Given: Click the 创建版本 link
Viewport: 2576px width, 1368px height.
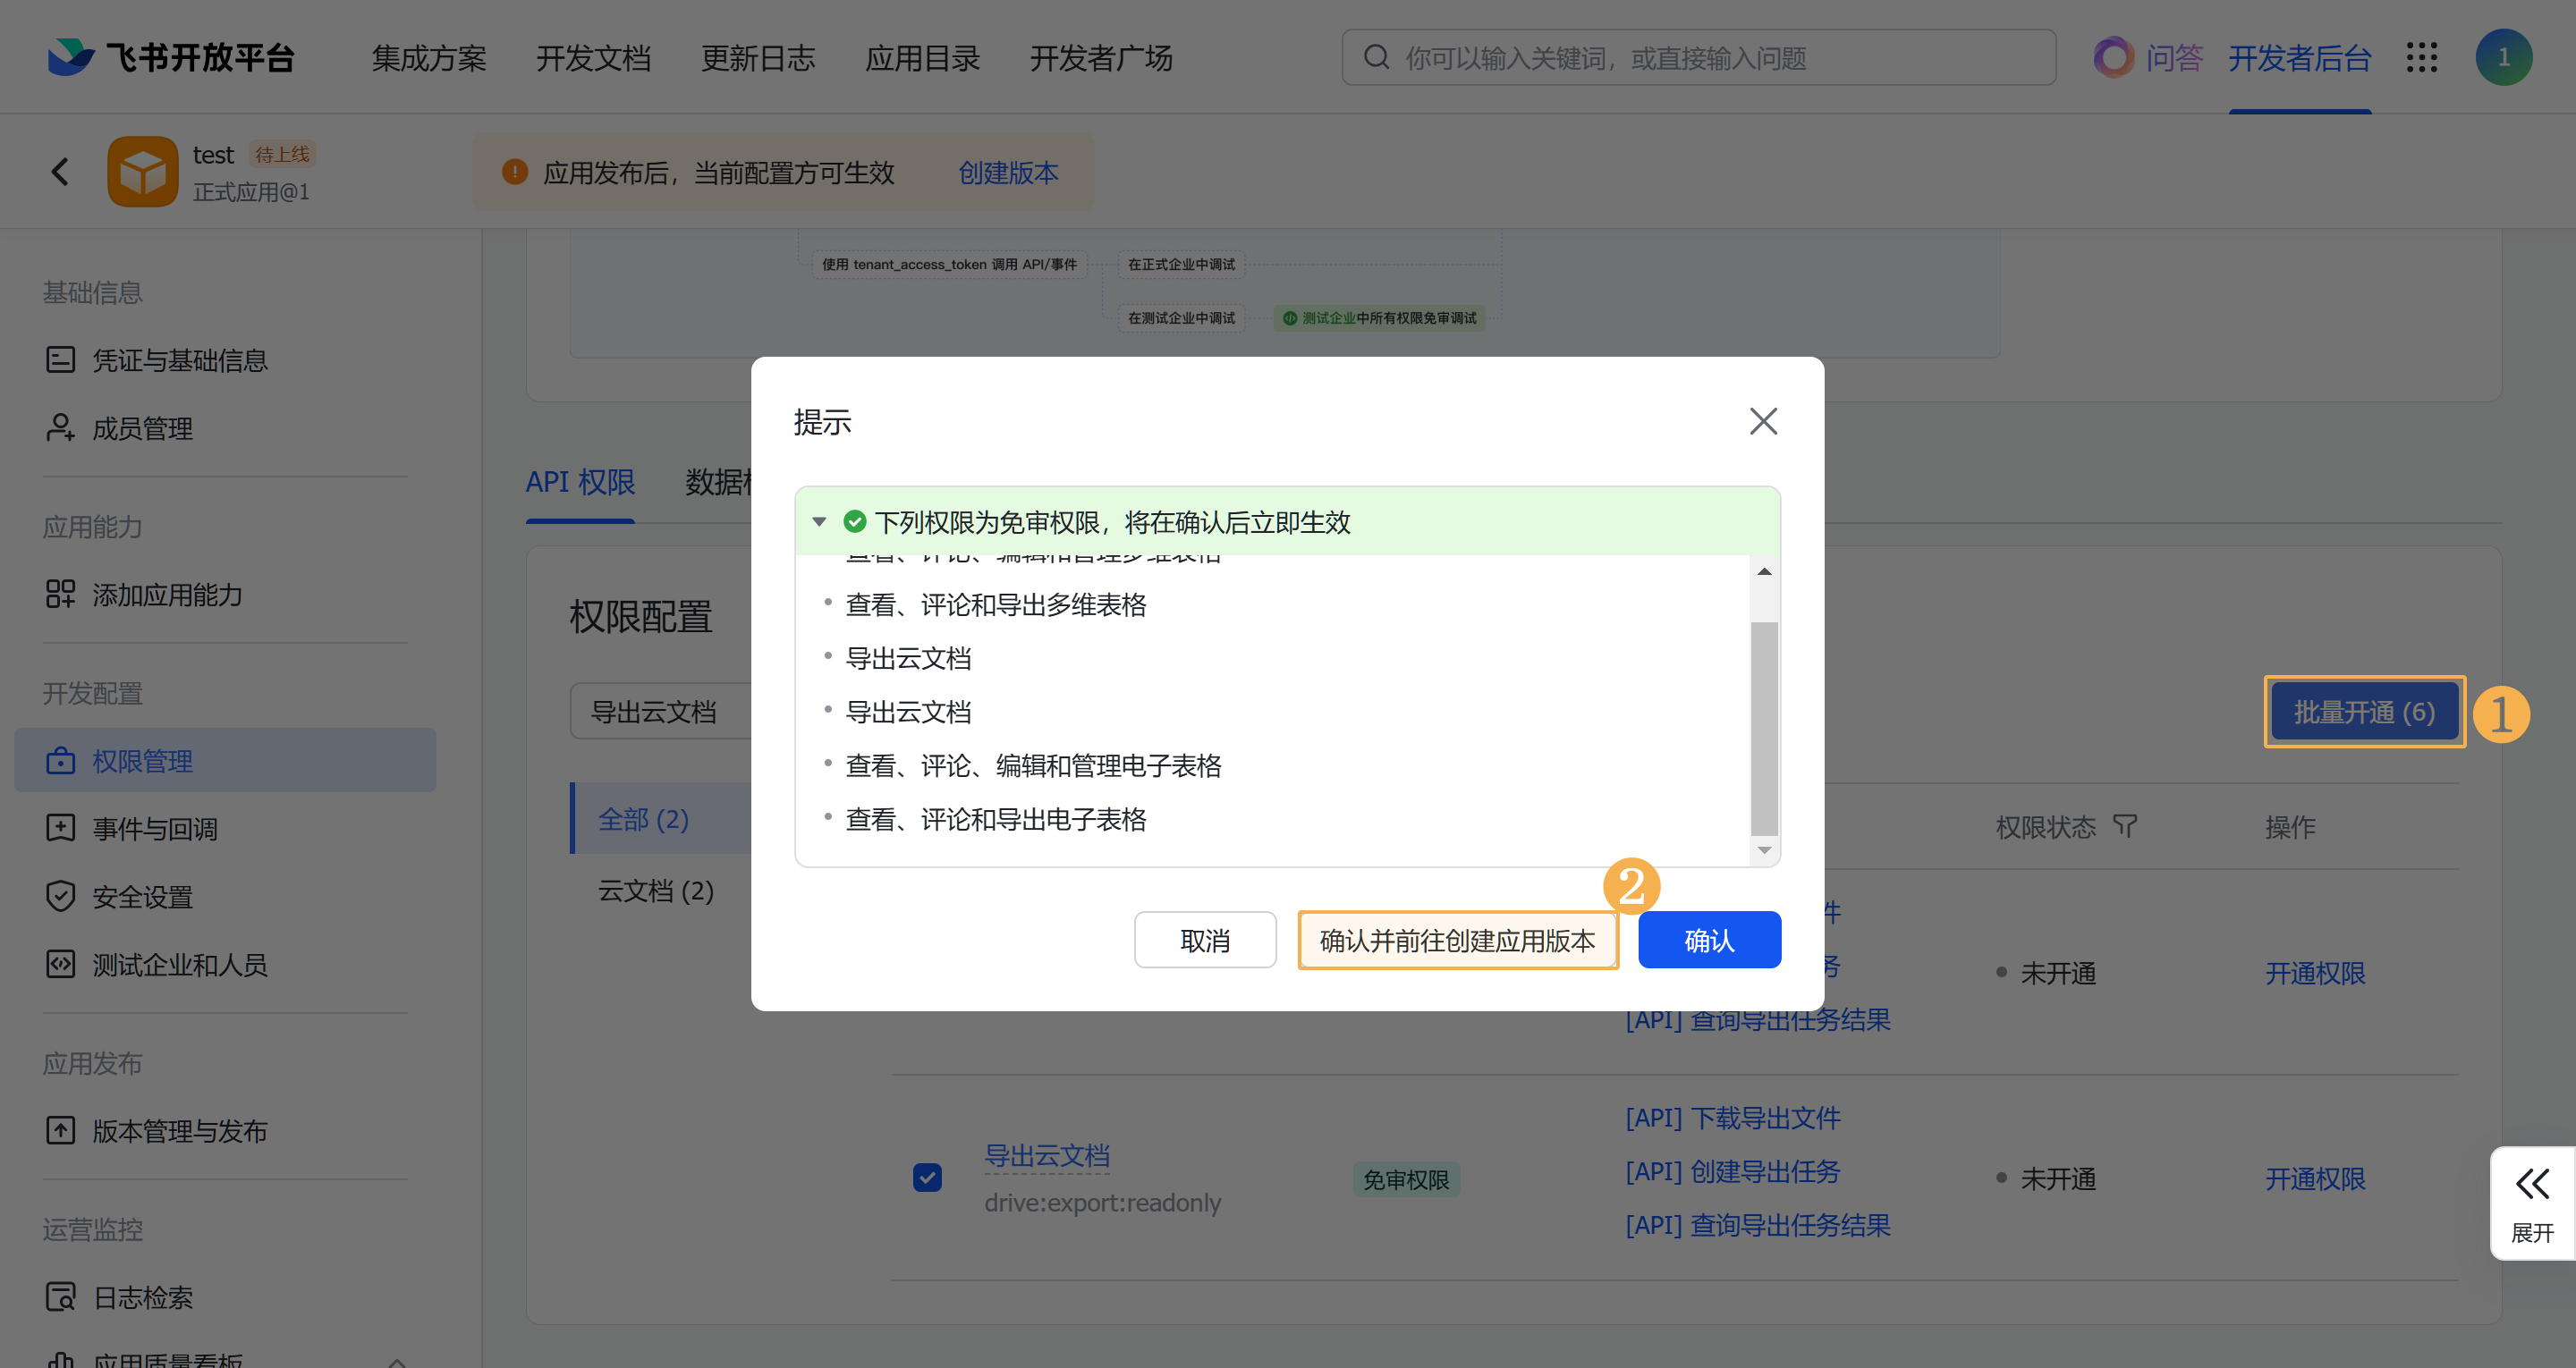Looking at the screenshot, I should click(1008, 172).
